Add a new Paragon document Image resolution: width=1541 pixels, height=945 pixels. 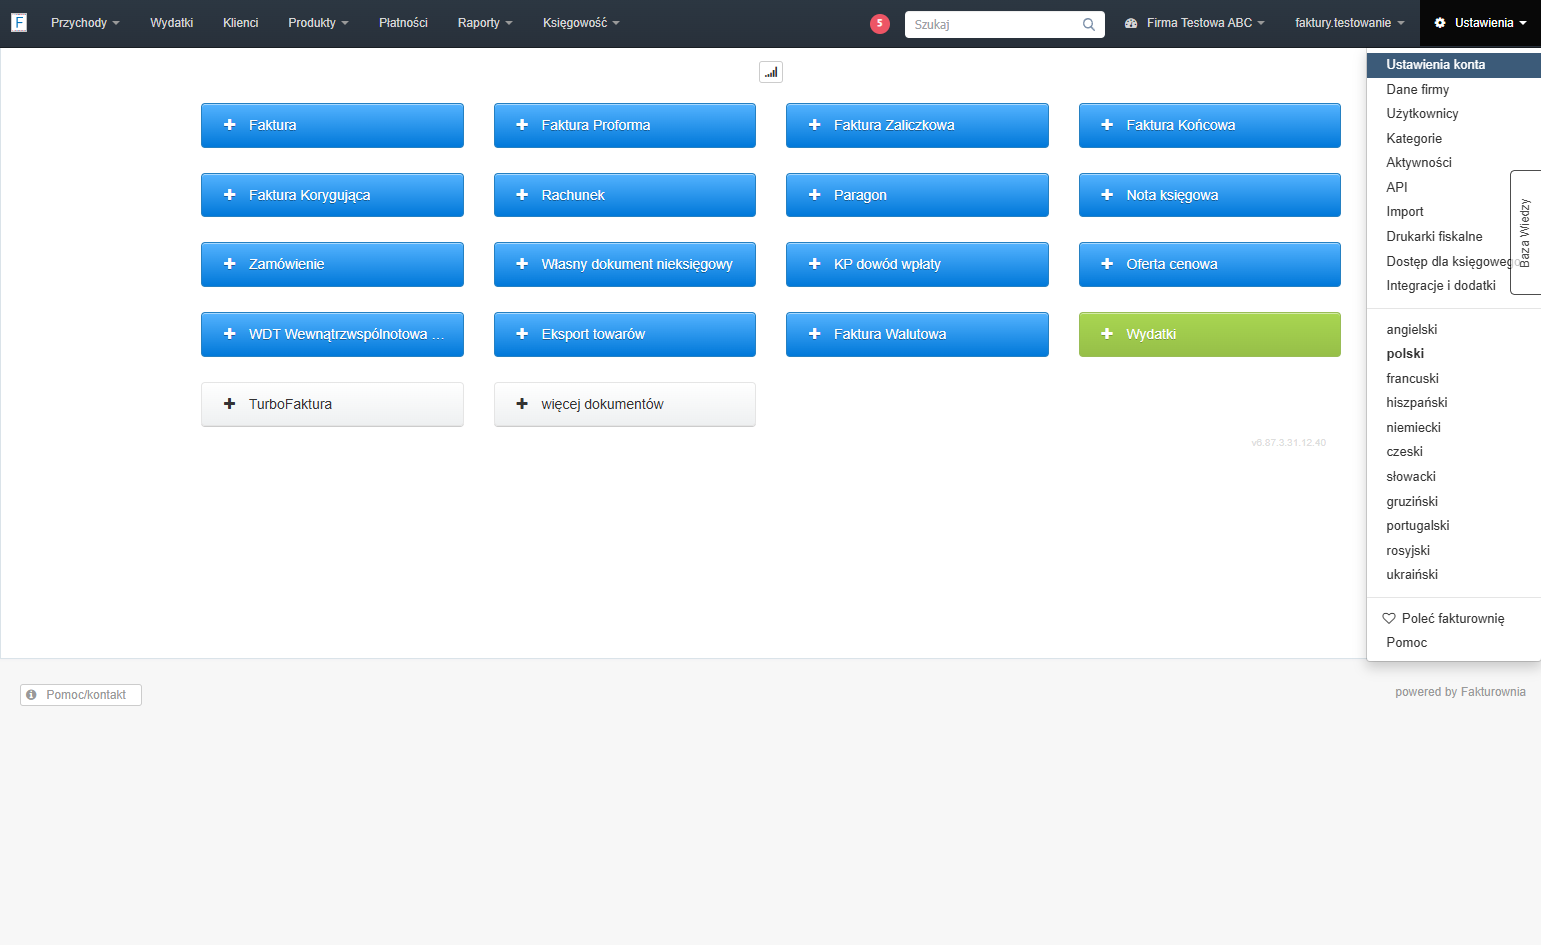(917, 195)
